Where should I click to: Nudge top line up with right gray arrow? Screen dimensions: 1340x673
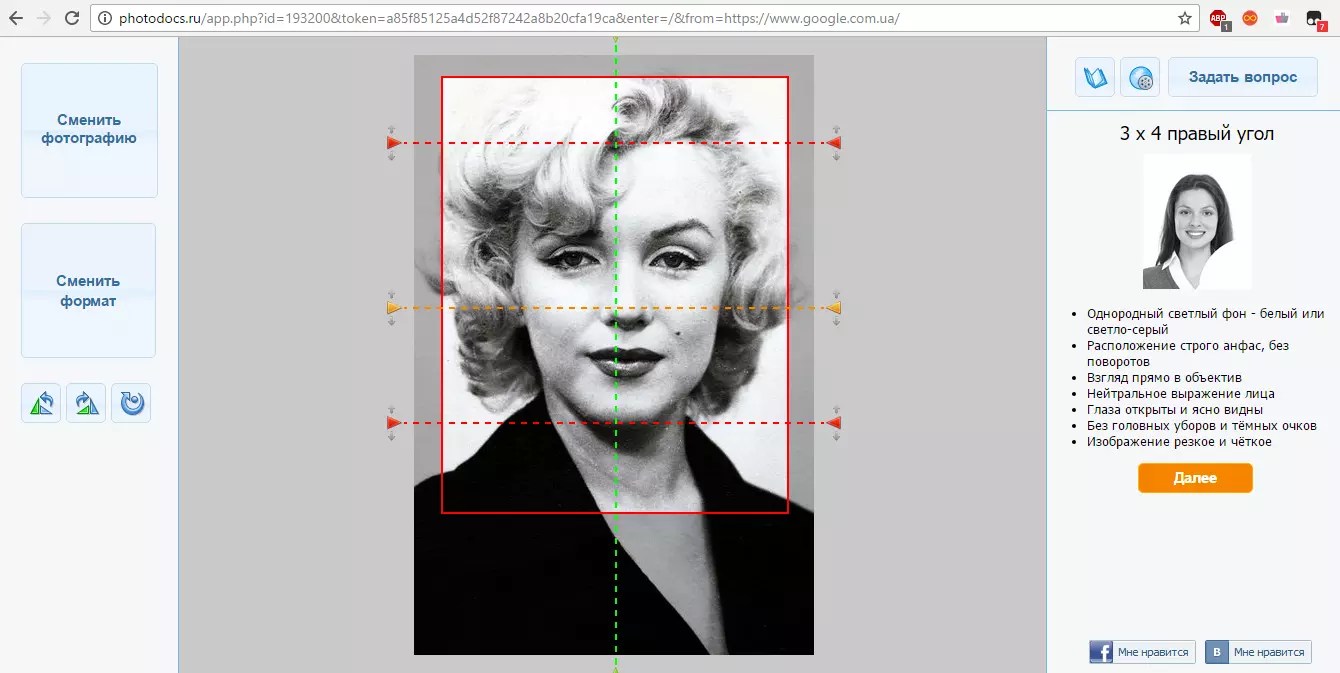(836, 130)
